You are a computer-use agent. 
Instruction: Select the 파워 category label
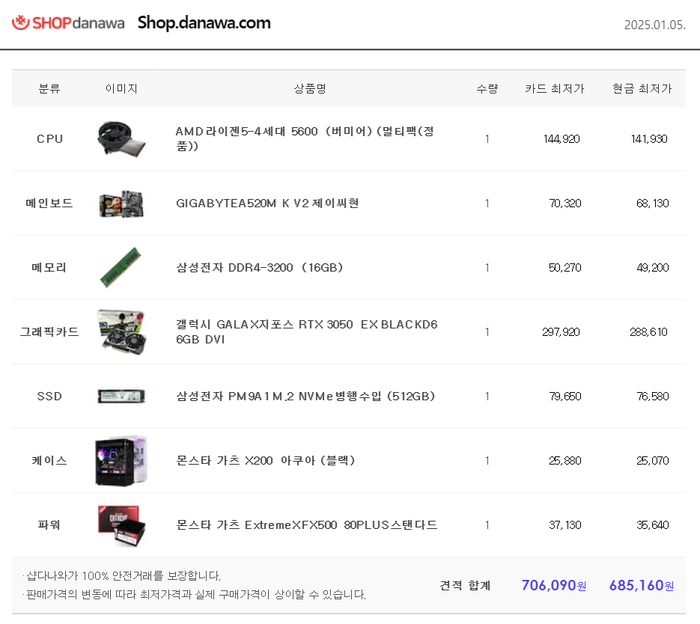pos(49,524)
